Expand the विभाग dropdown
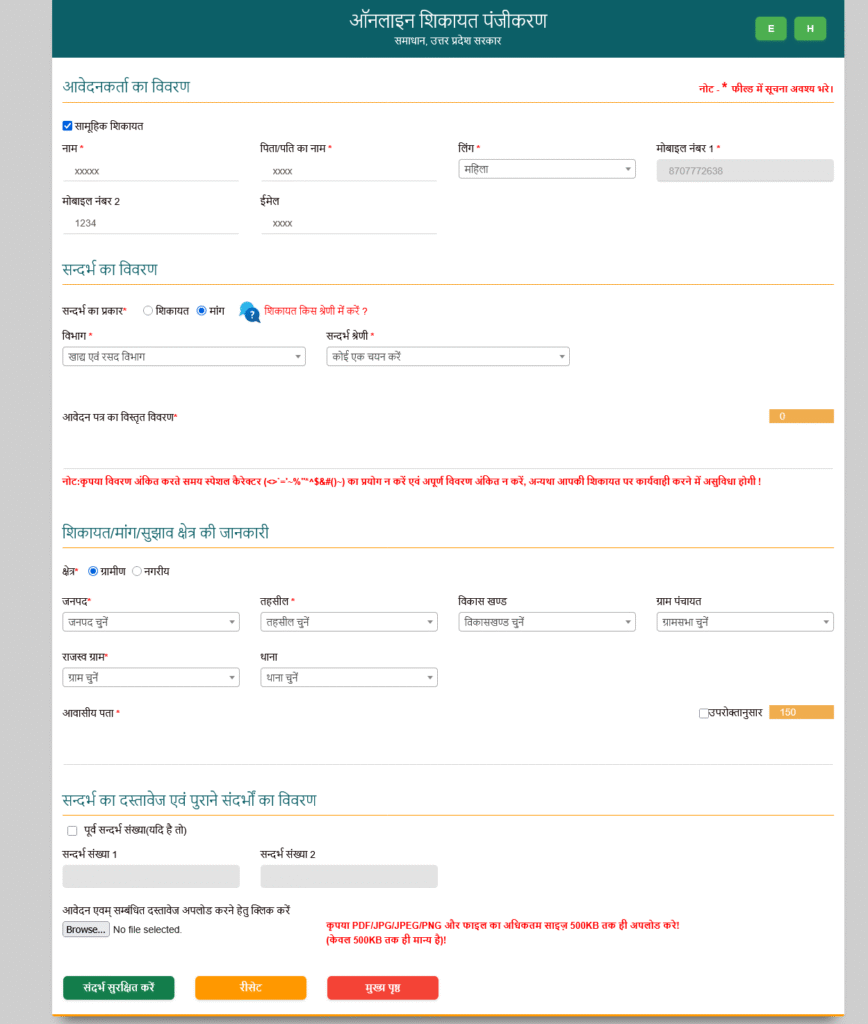 tap(183, 356)
